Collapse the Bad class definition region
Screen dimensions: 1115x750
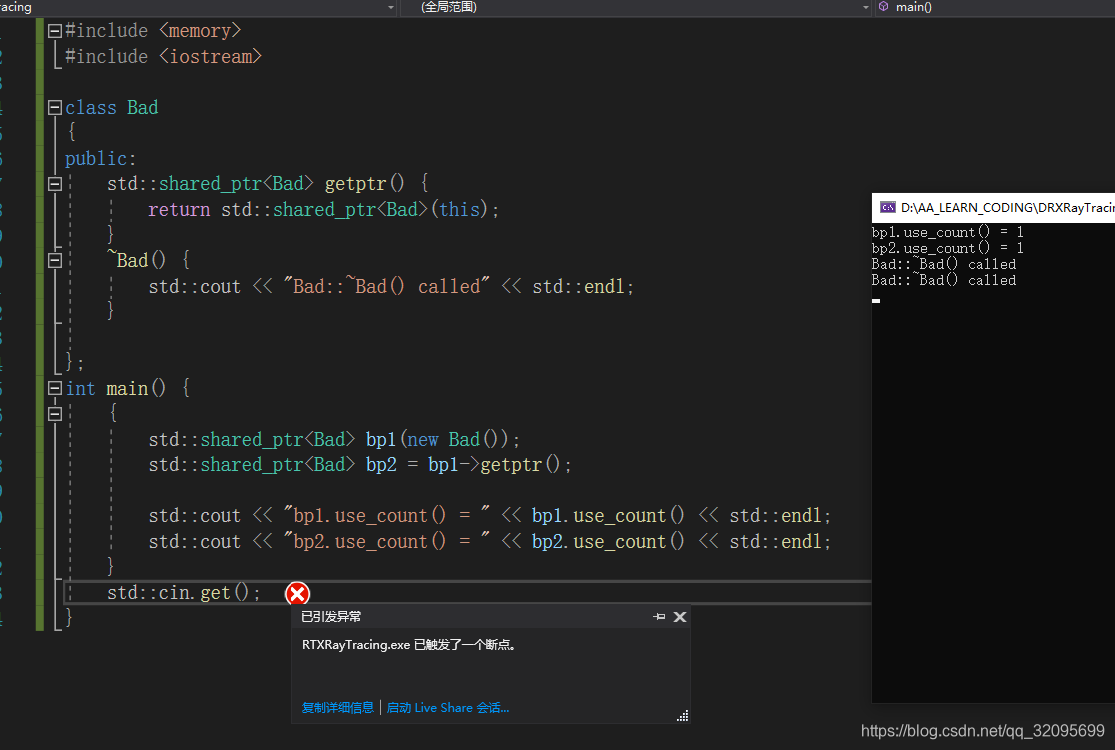pyautogui.click(x=54, y=107)
